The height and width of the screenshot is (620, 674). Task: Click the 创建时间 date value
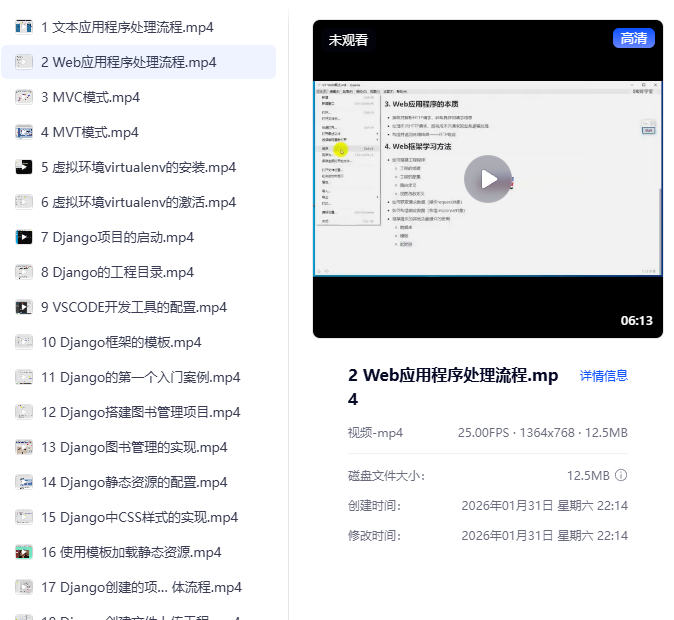tap(545, 506)
